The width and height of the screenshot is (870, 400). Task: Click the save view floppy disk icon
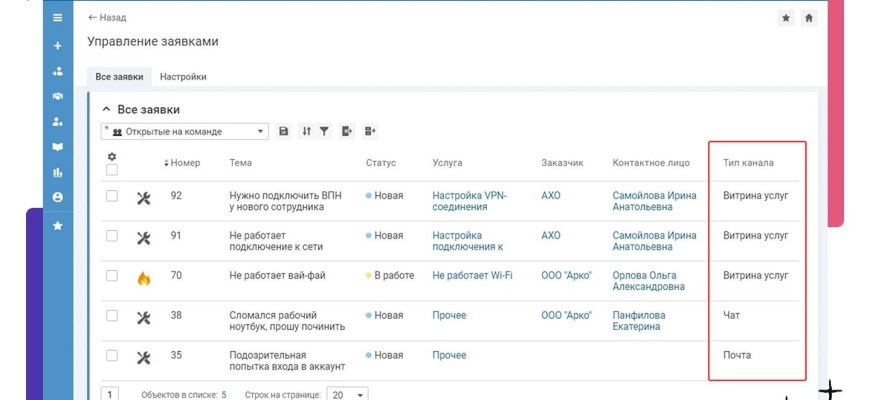[x=284, y=131]
